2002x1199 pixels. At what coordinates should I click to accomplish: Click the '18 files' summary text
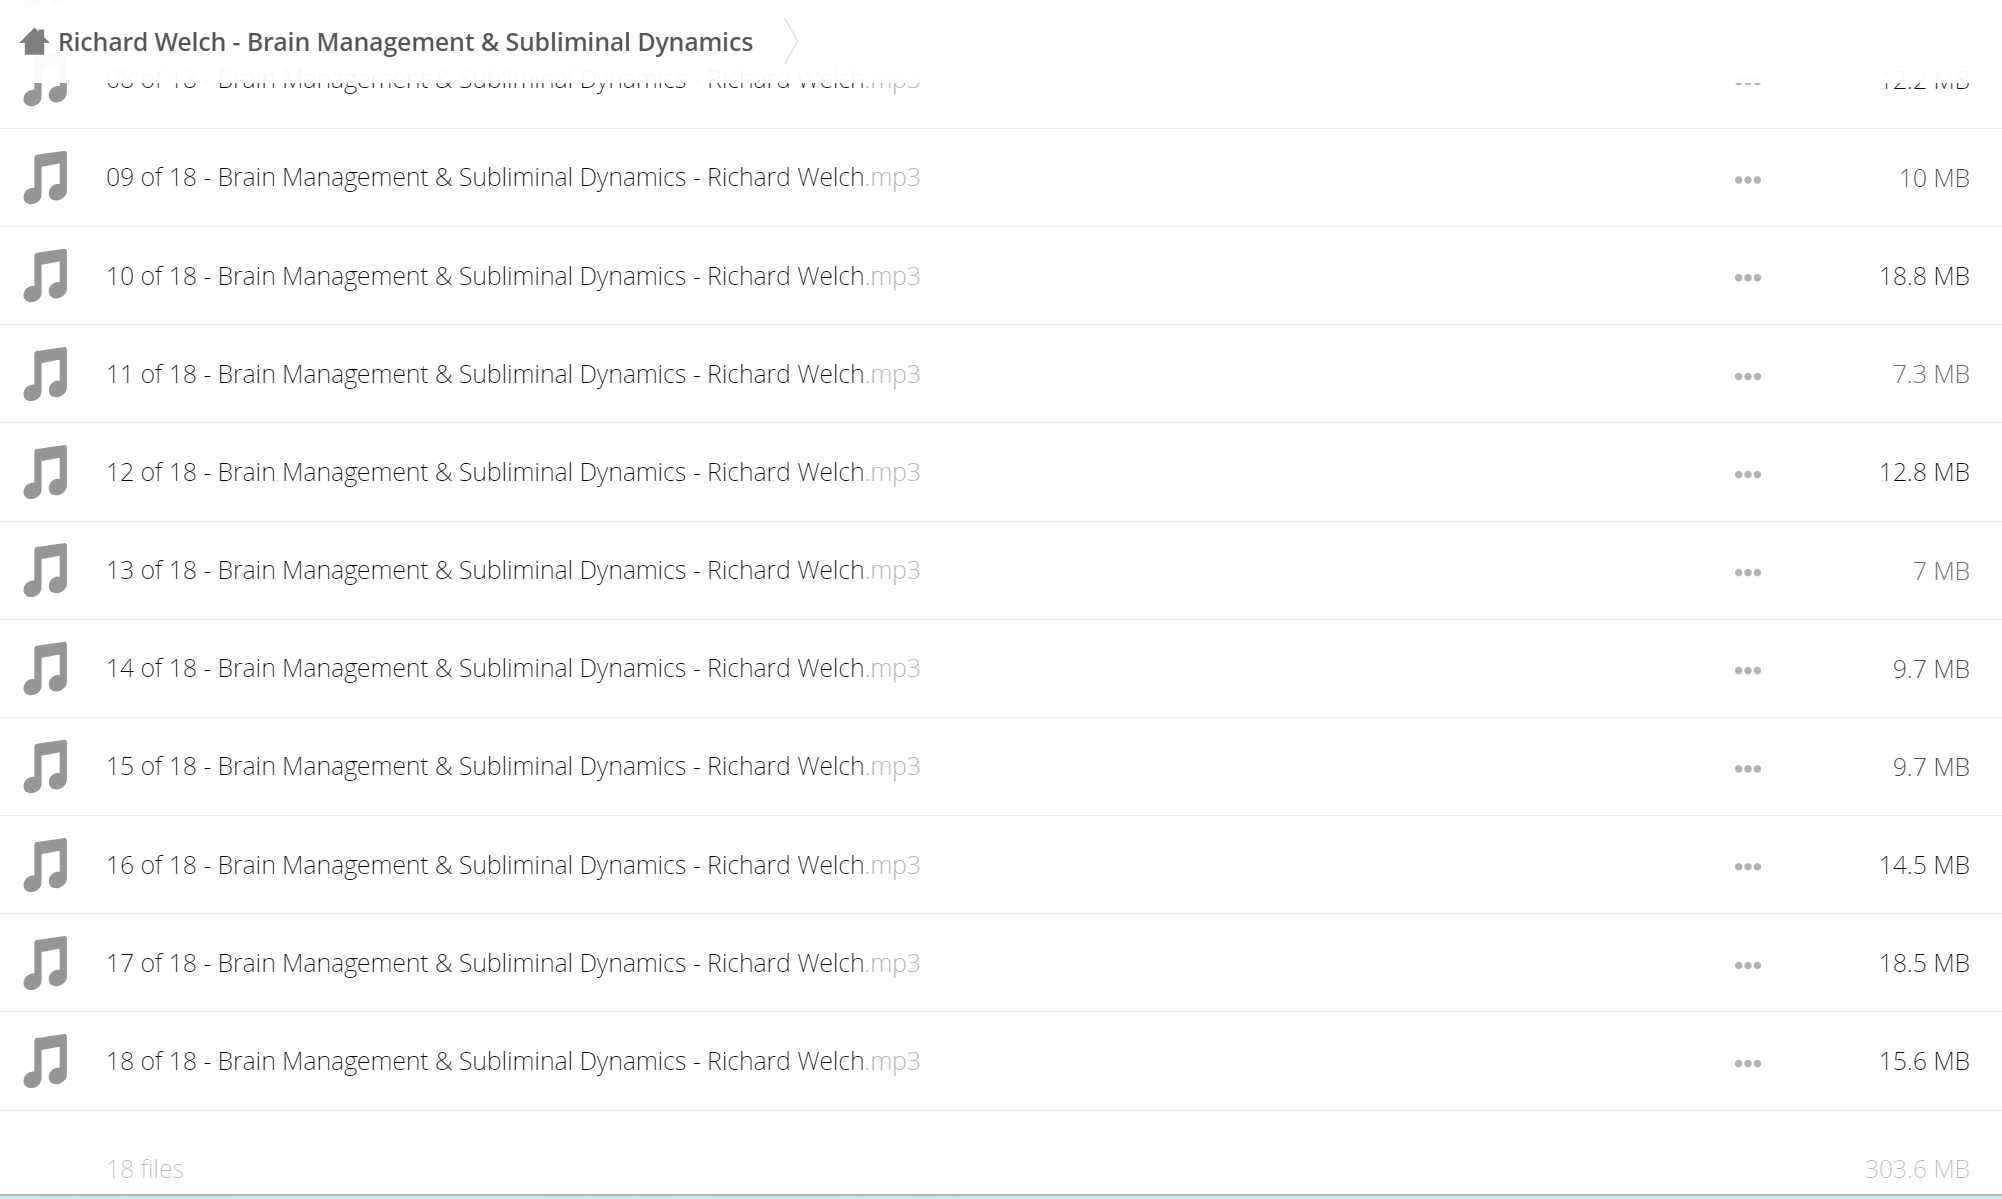tap(145, 1168)
